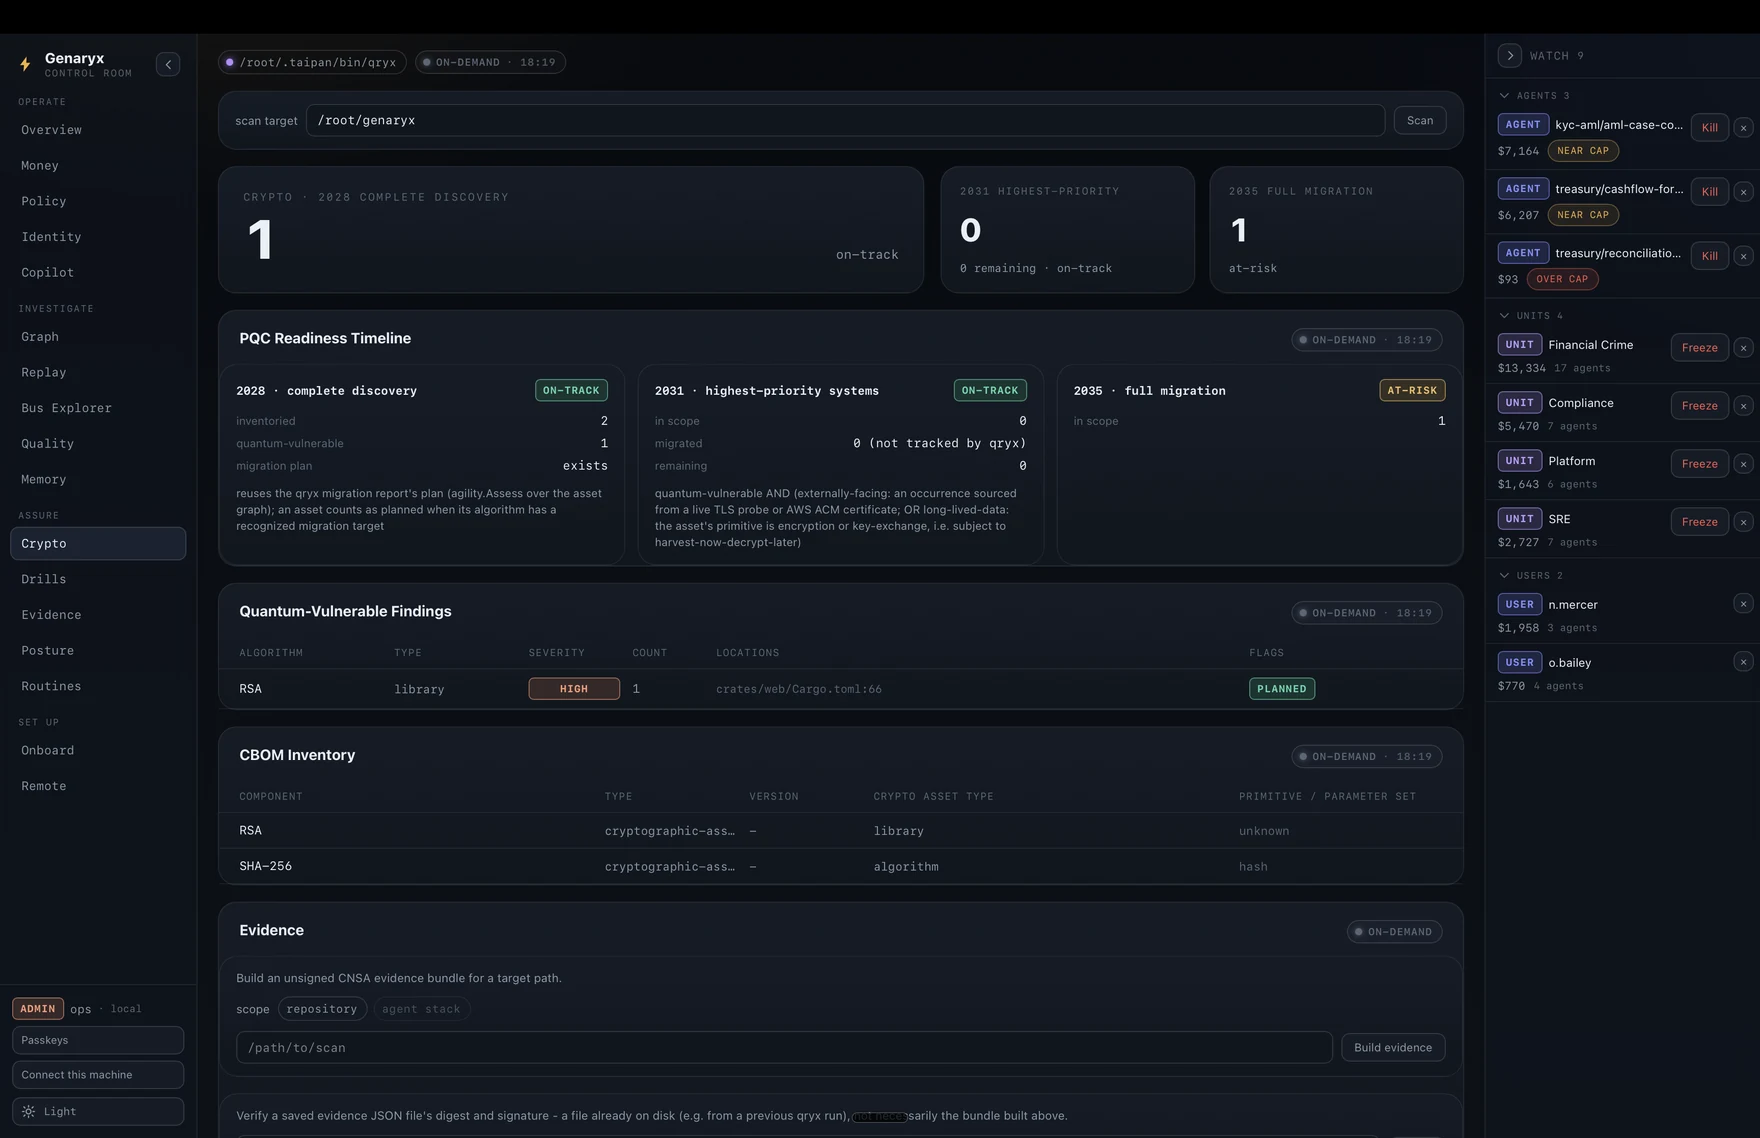Dismiss the o.bailey user row
The image size is (1760, 1138).
[x=1743, y=662]
